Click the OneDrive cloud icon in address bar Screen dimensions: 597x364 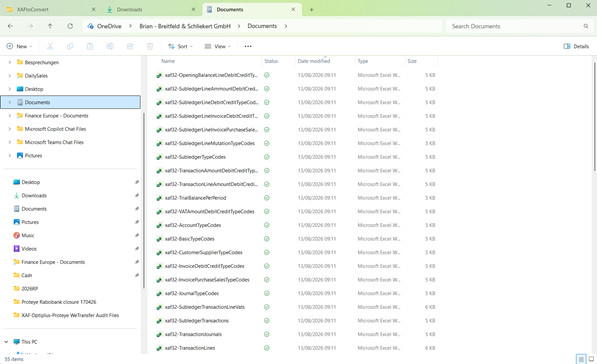pyautogui.click(x=90, y=26)
